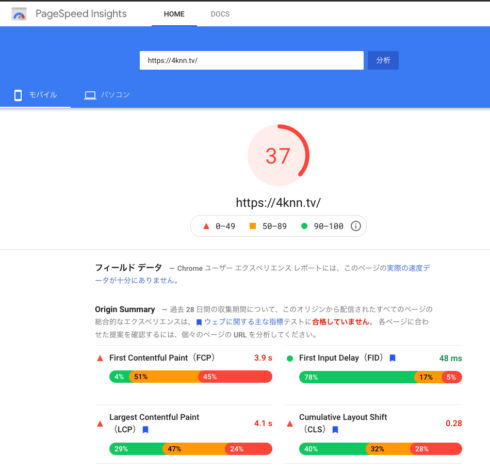
Task: Click the orange square 50-89 legend icon
Action: click(253, 226)
